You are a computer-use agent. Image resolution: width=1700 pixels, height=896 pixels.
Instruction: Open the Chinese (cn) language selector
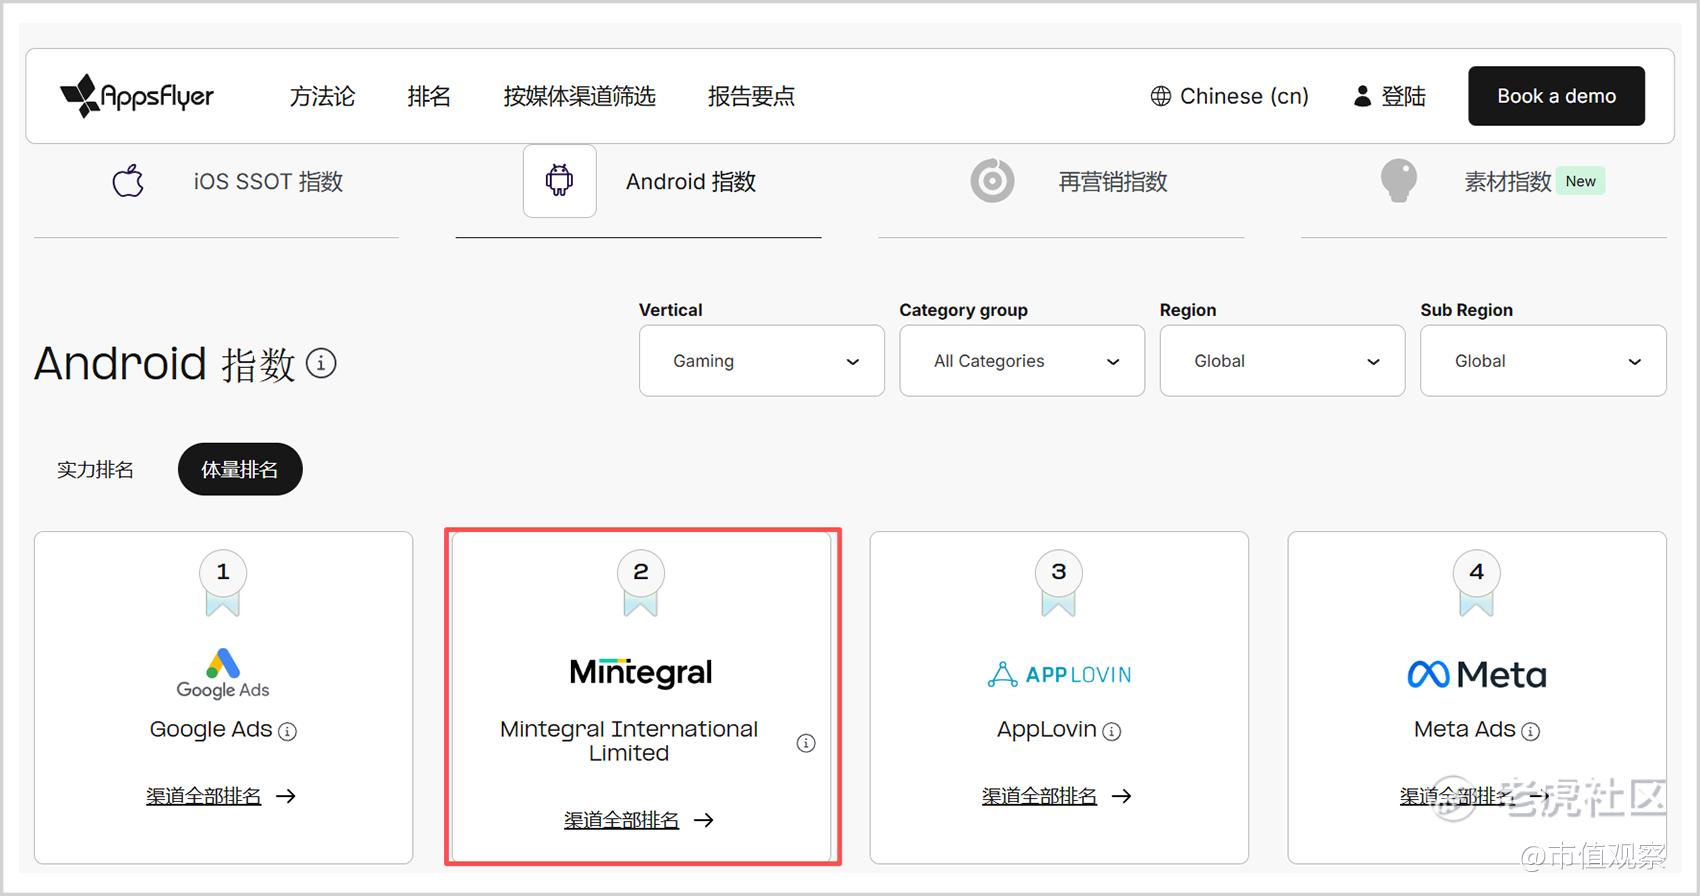pyautogui.click(x=1230, y=96)
